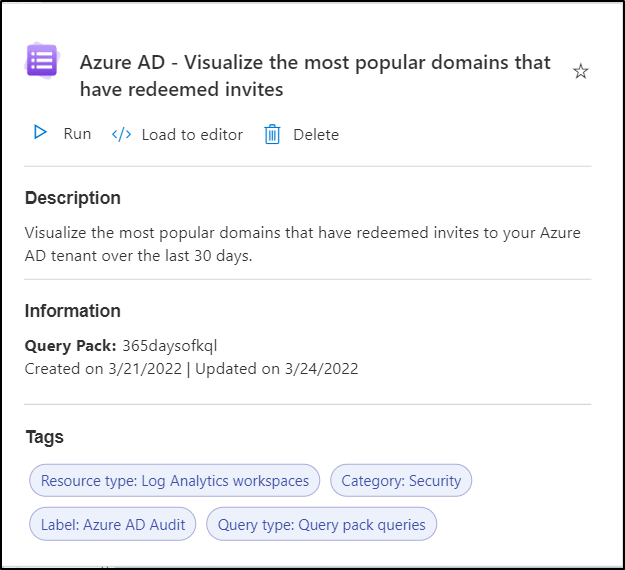Click the purple query list icon
The width and height of the screenshot is (625, 570).
[x=42, y=61]
